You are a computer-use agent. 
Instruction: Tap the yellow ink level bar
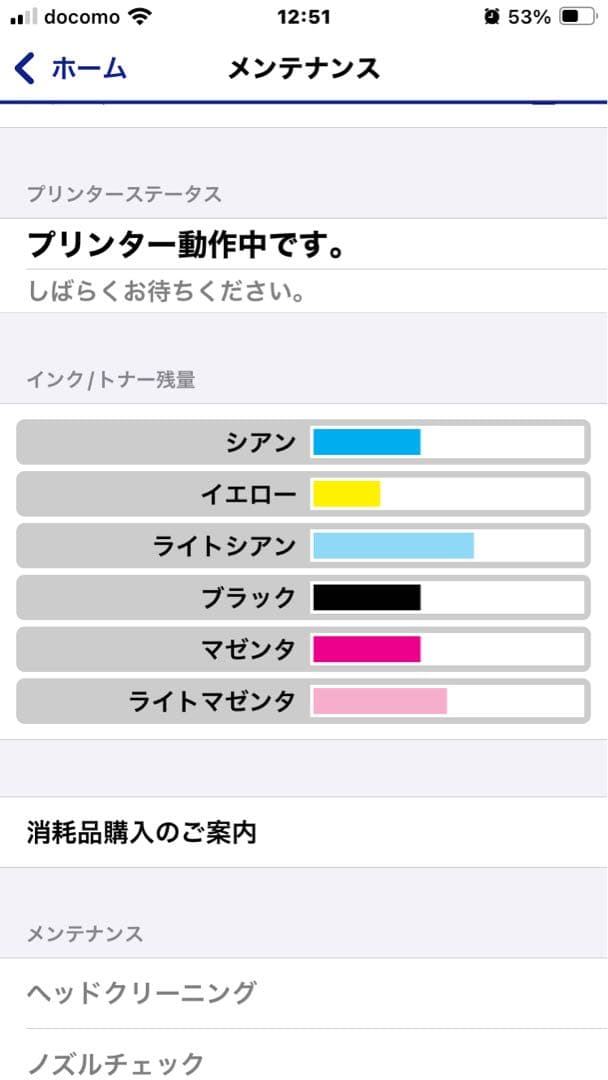coord(347,494)
